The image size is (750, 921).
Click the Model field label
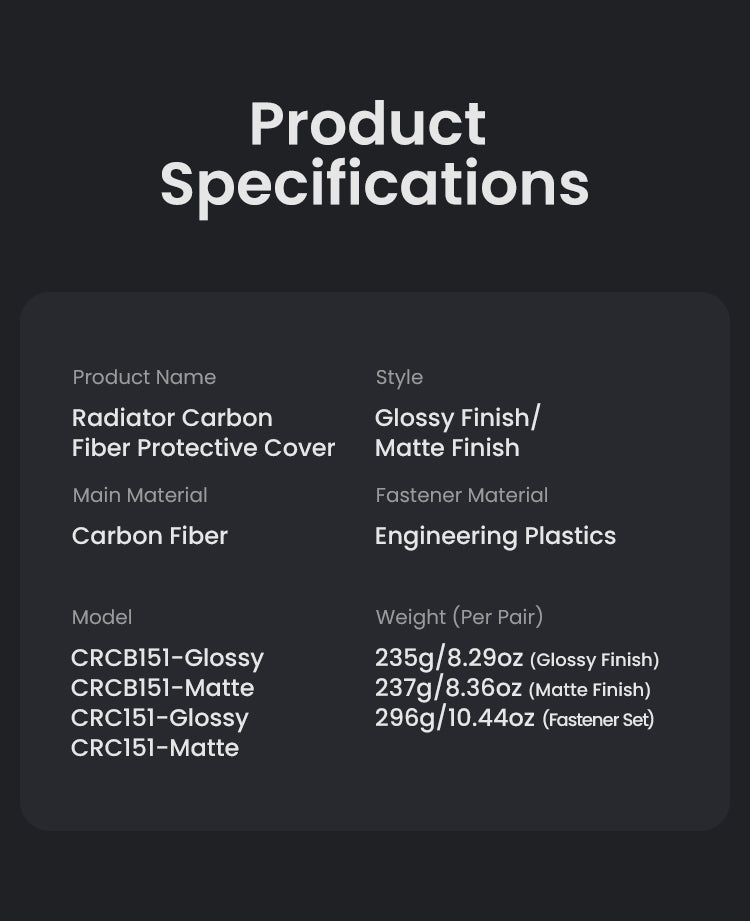pyautogui.click(x=102, y=617)
